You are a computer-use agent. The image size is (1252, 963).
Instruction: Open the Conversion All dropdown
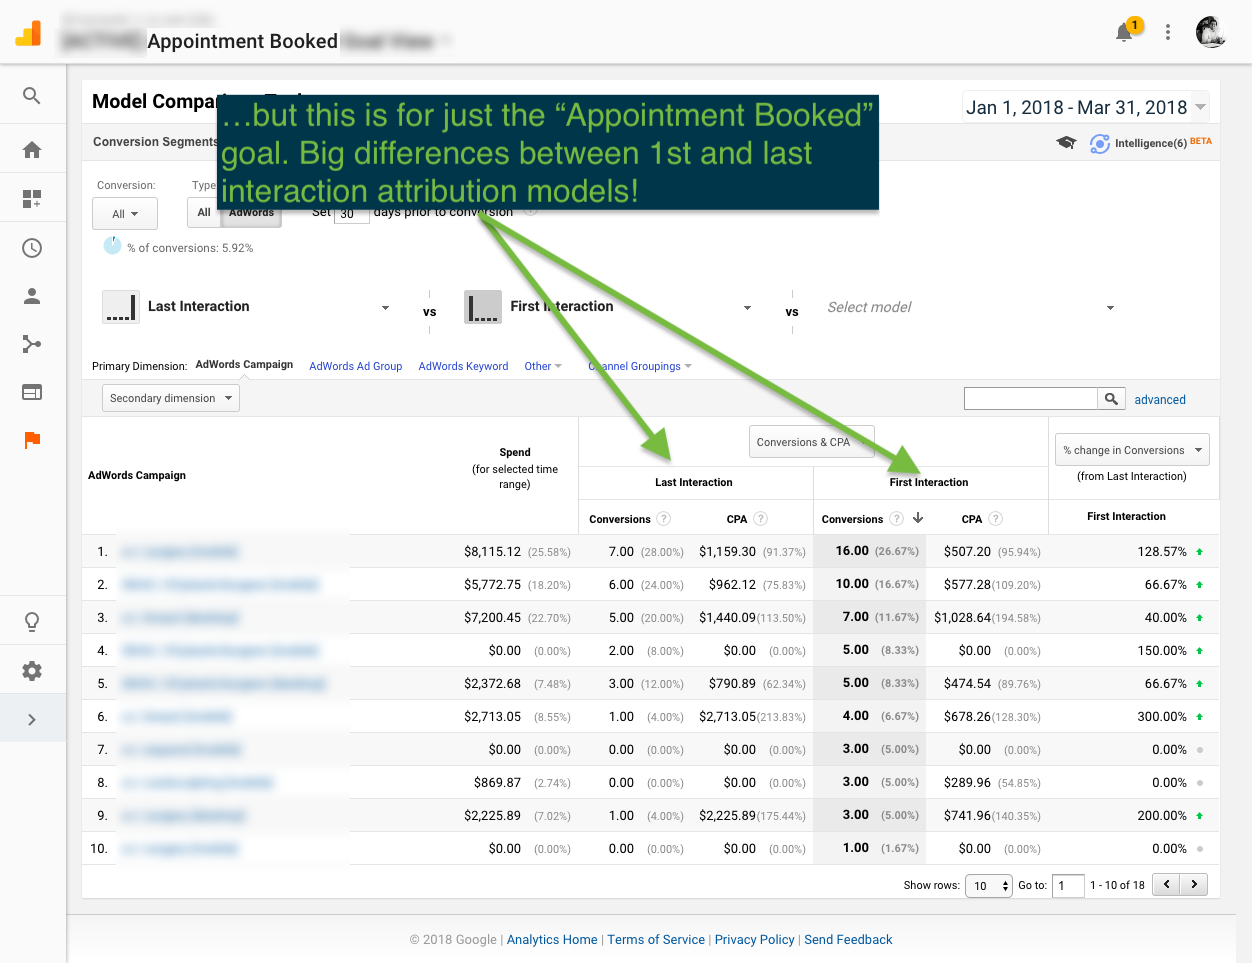point(125,214)
